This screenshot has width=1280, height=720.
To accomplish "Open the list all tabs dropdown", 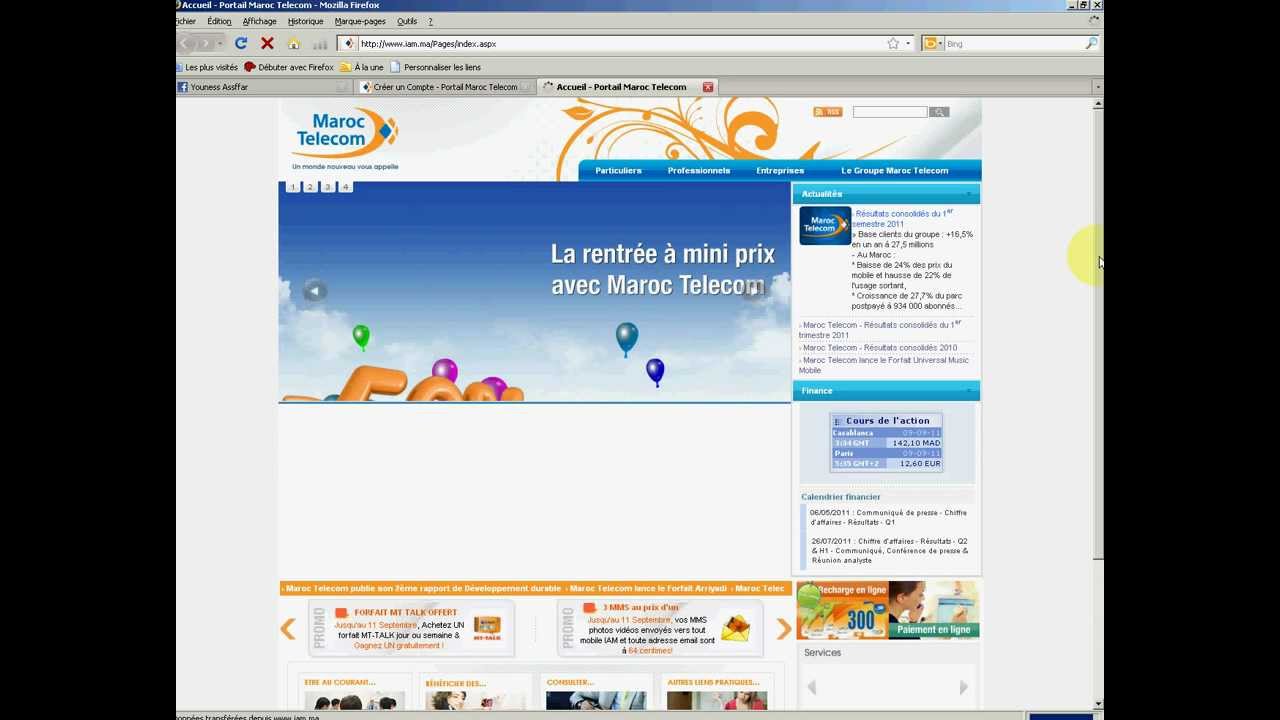I will click(1097, 87).
